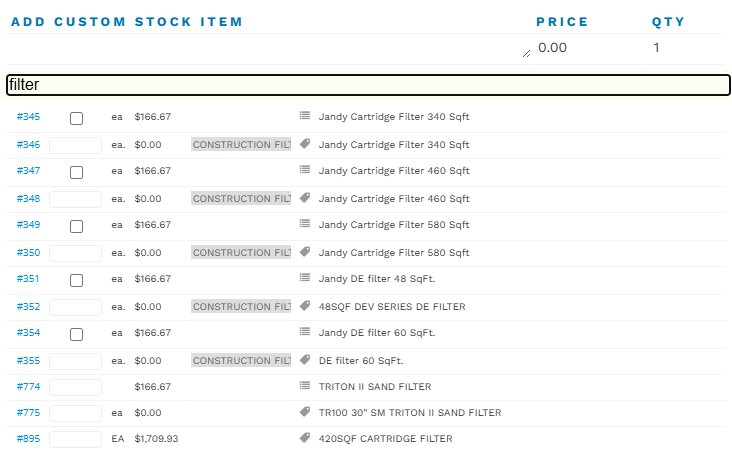Click the CONSTRUCTION FILT tag in row #348
The width and height of the screenshot is (732, 451).
click(x=241, y=198)
